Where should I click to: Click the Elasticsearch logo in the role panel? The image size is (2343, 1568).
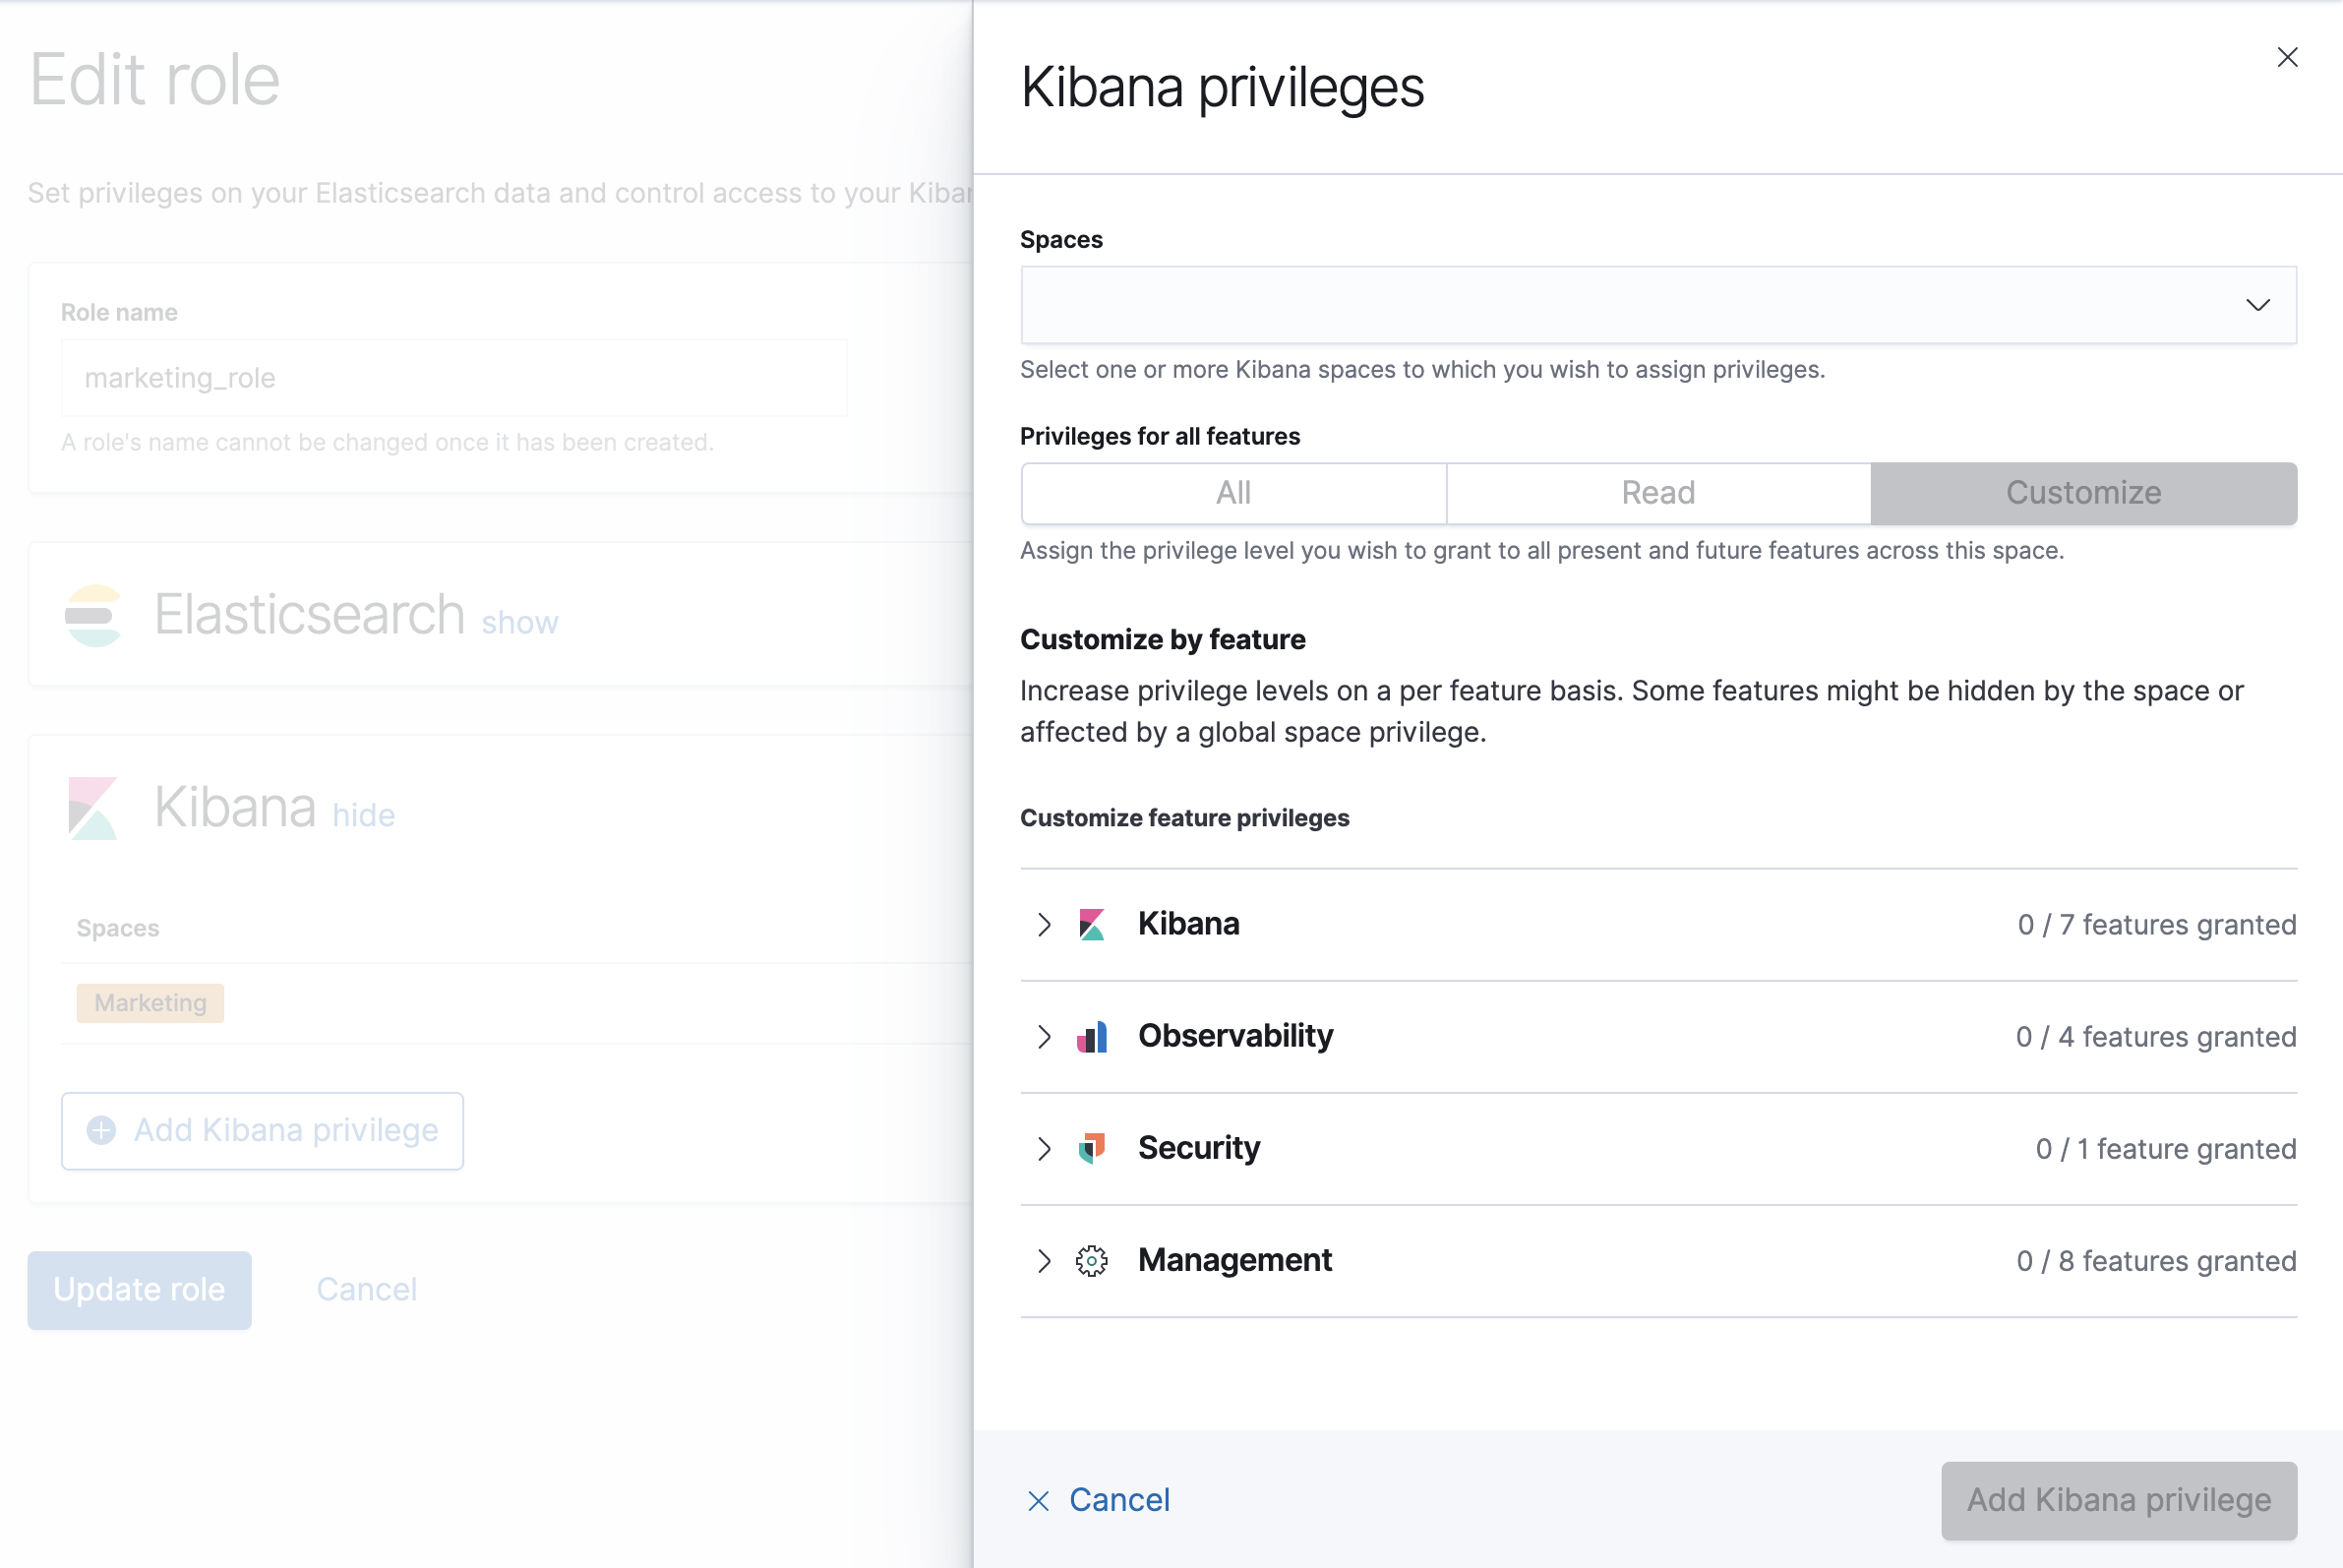tap(93, 615)
